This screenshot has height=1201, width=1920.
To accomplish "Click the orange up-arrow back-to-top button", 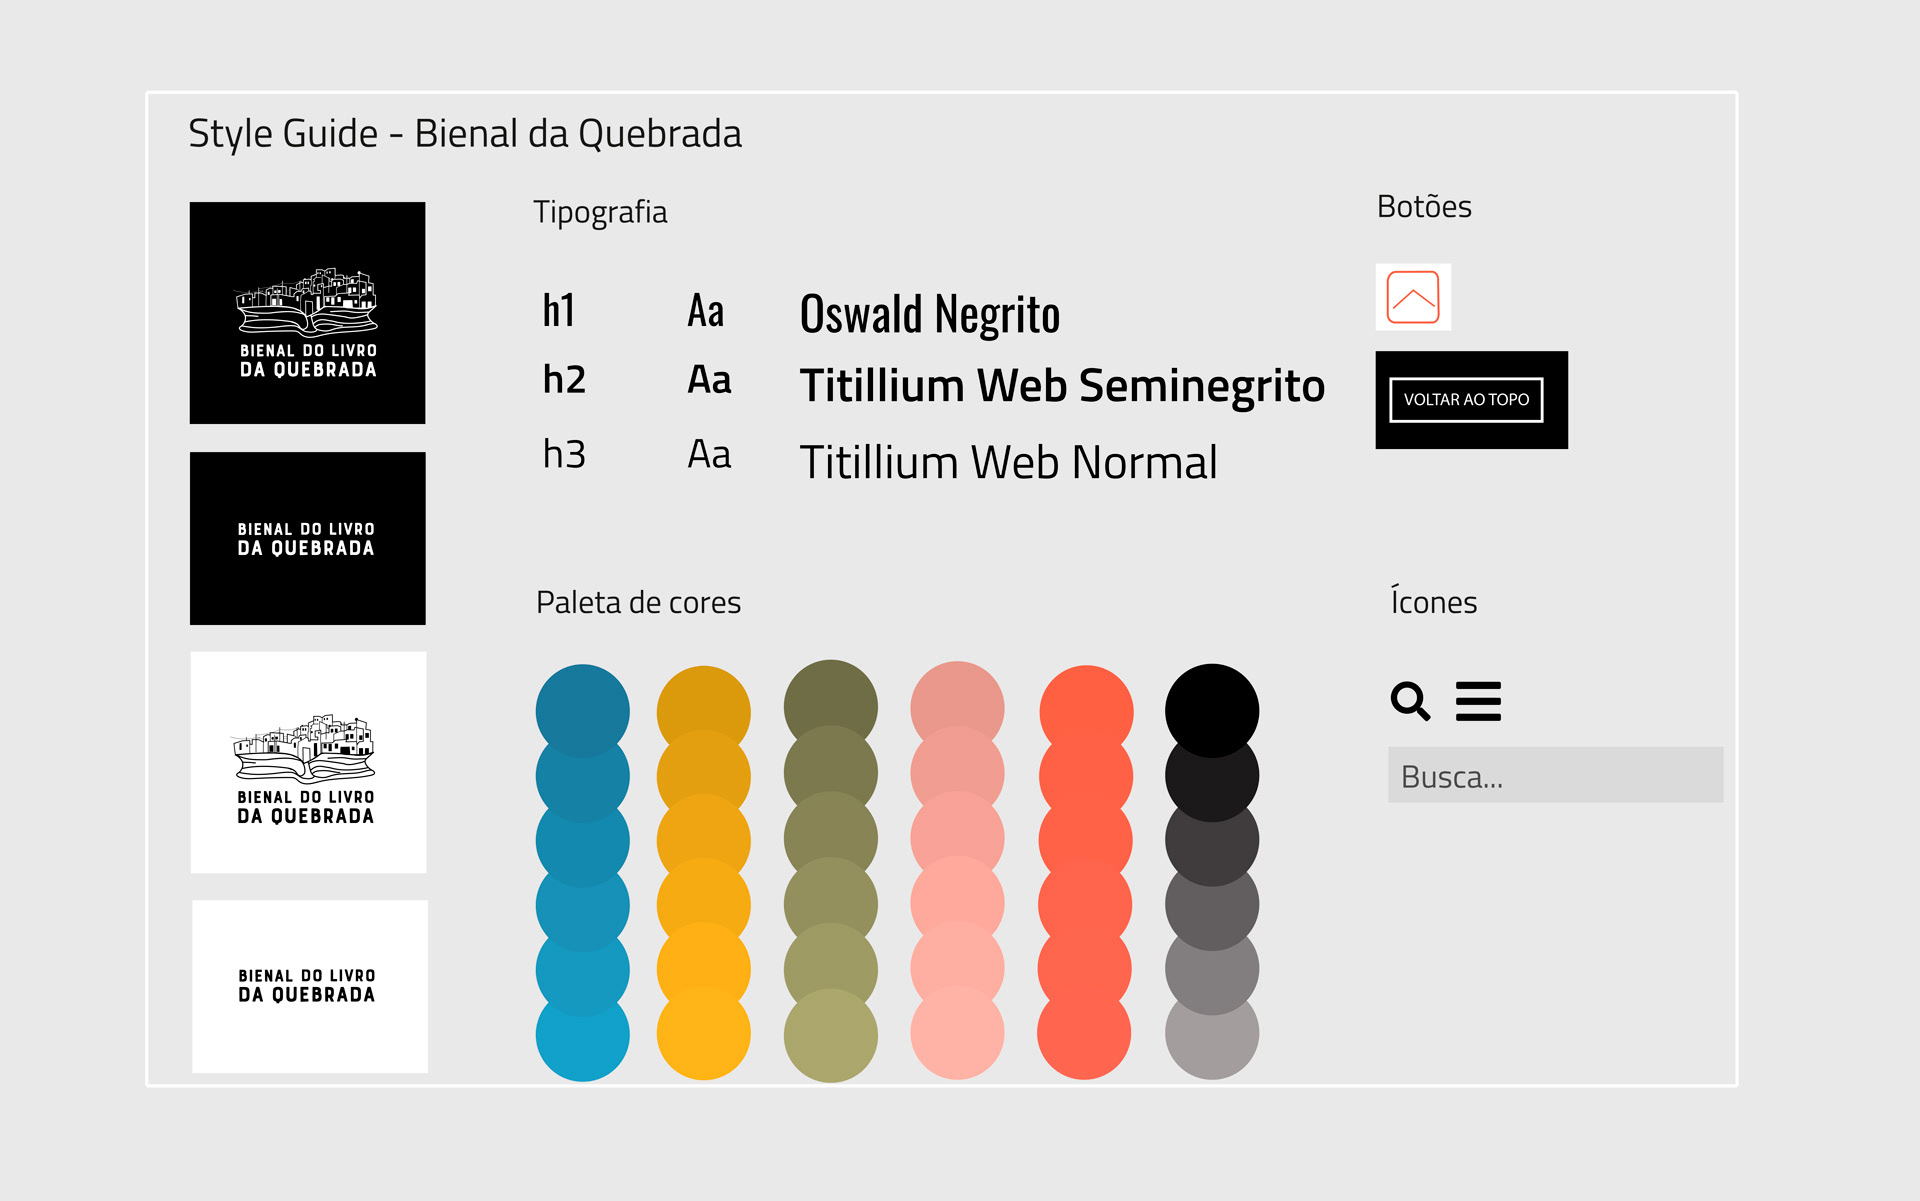I will click(x=1413, y=297).
